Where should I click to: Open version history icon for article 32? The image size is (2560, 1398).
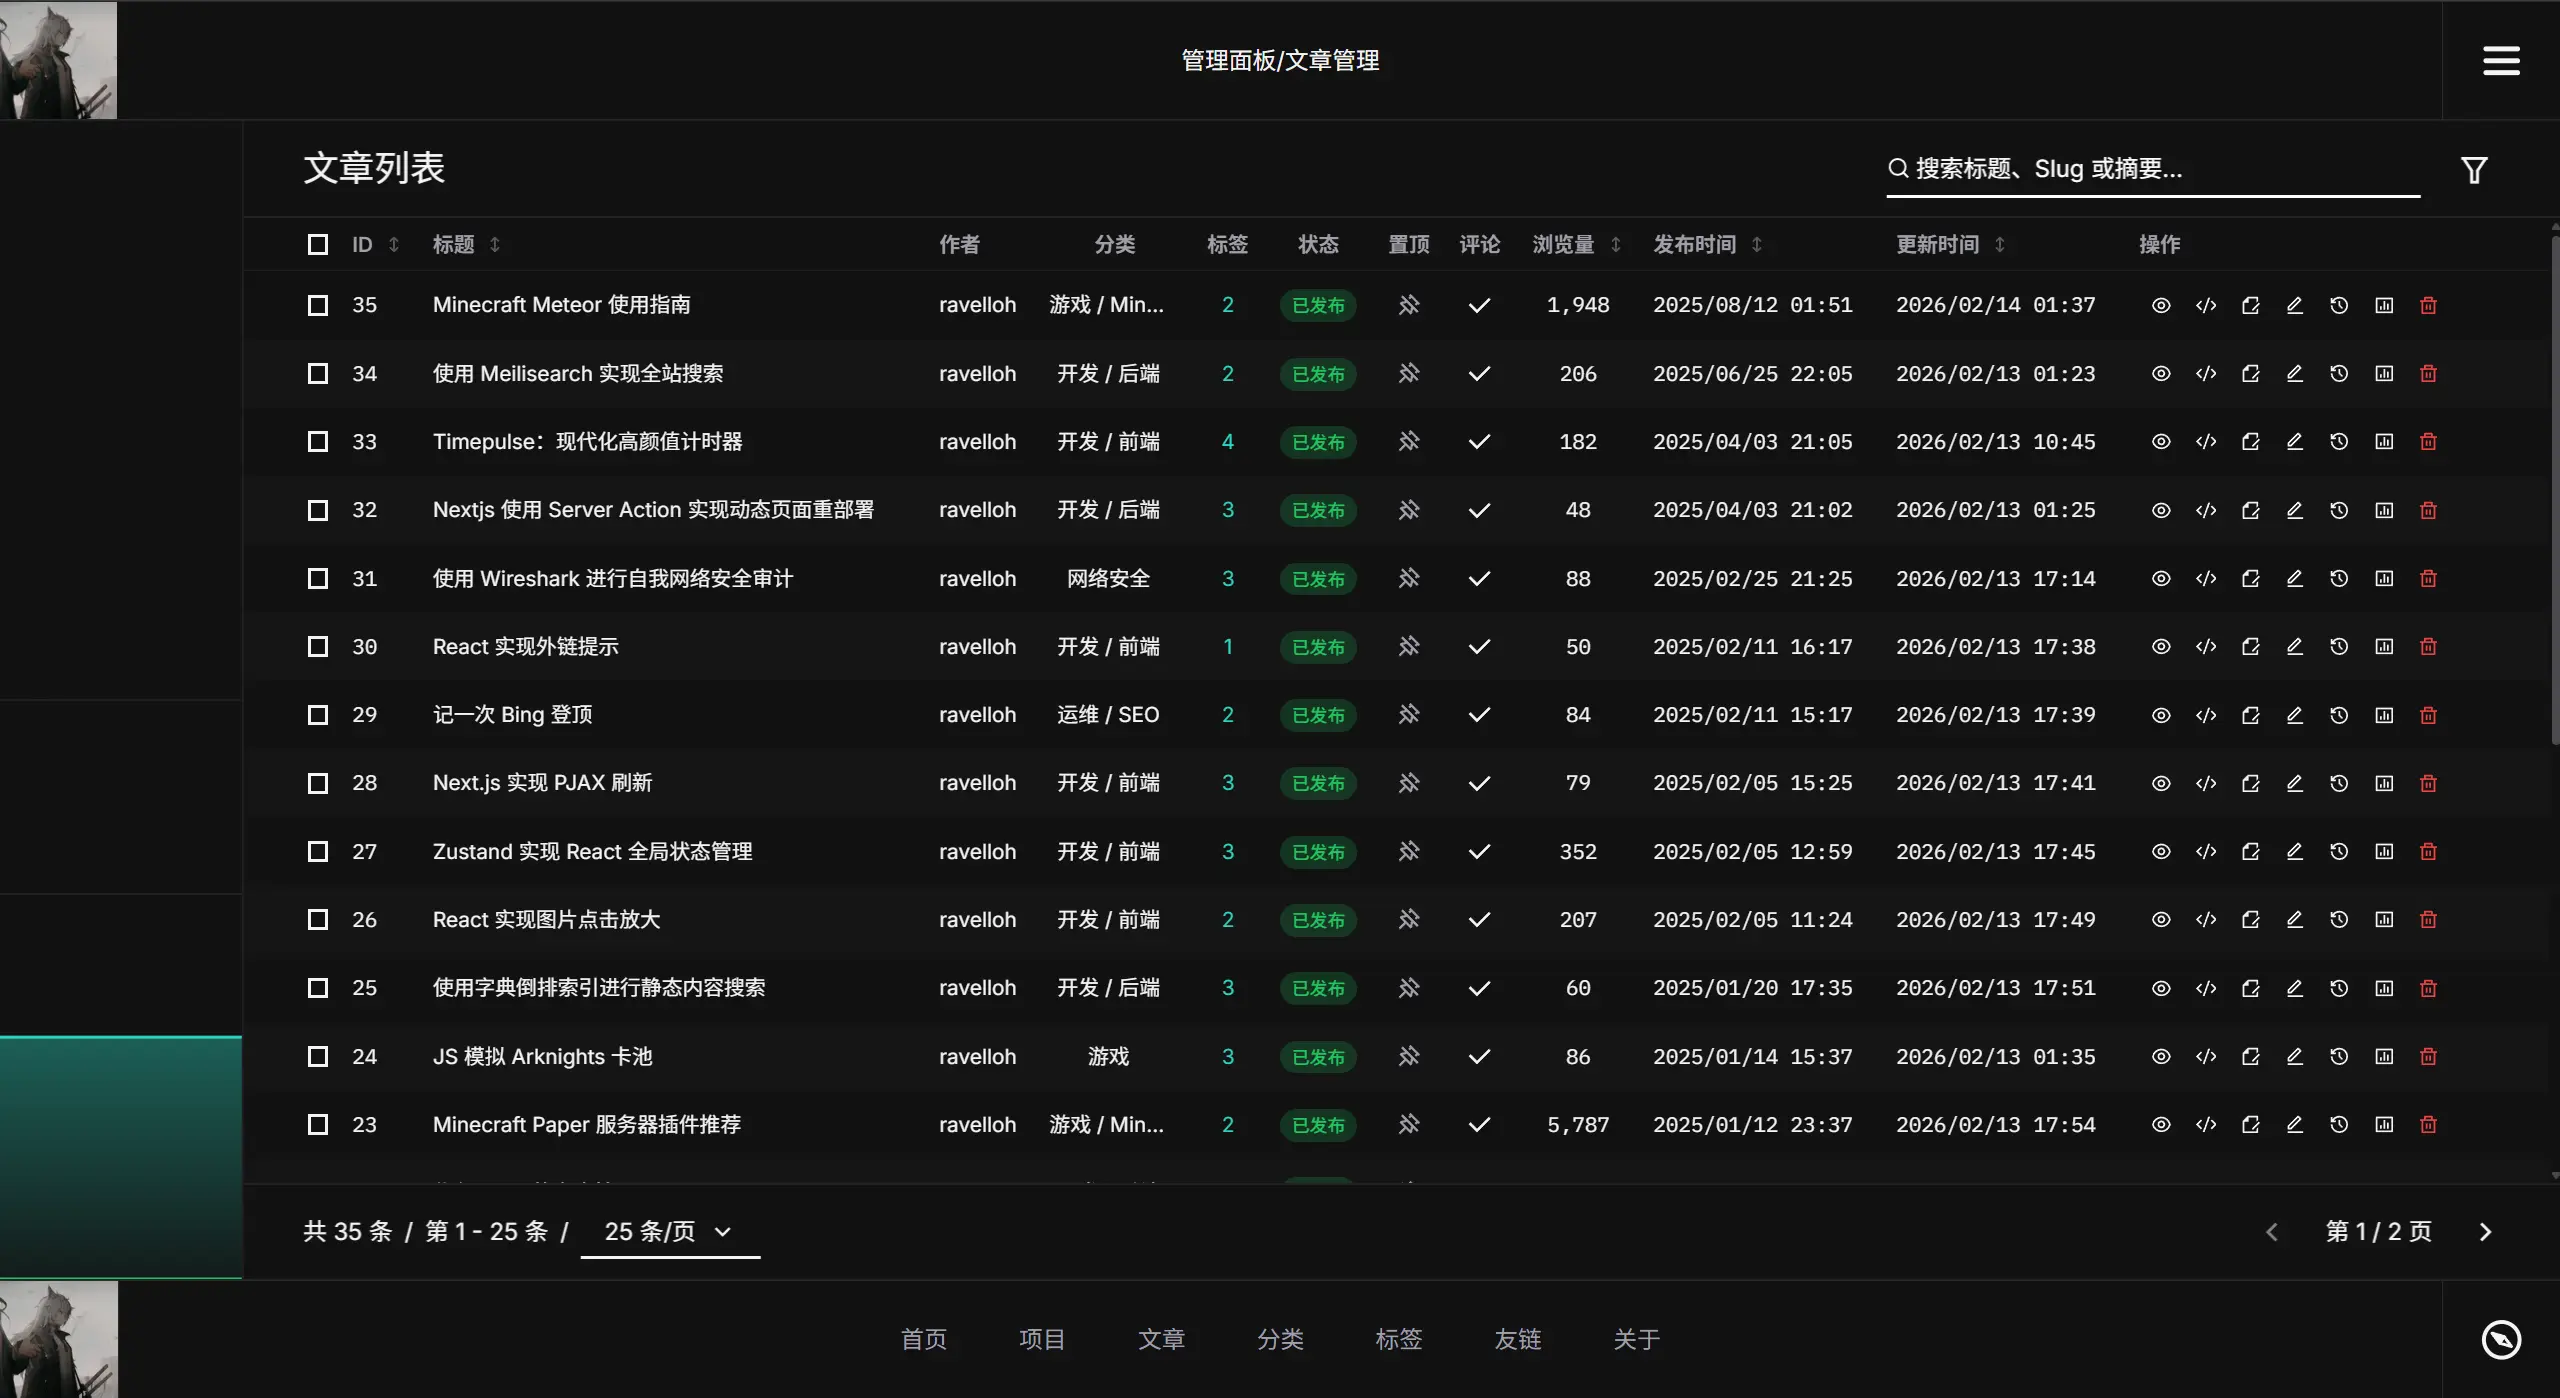coord(2338,510)
